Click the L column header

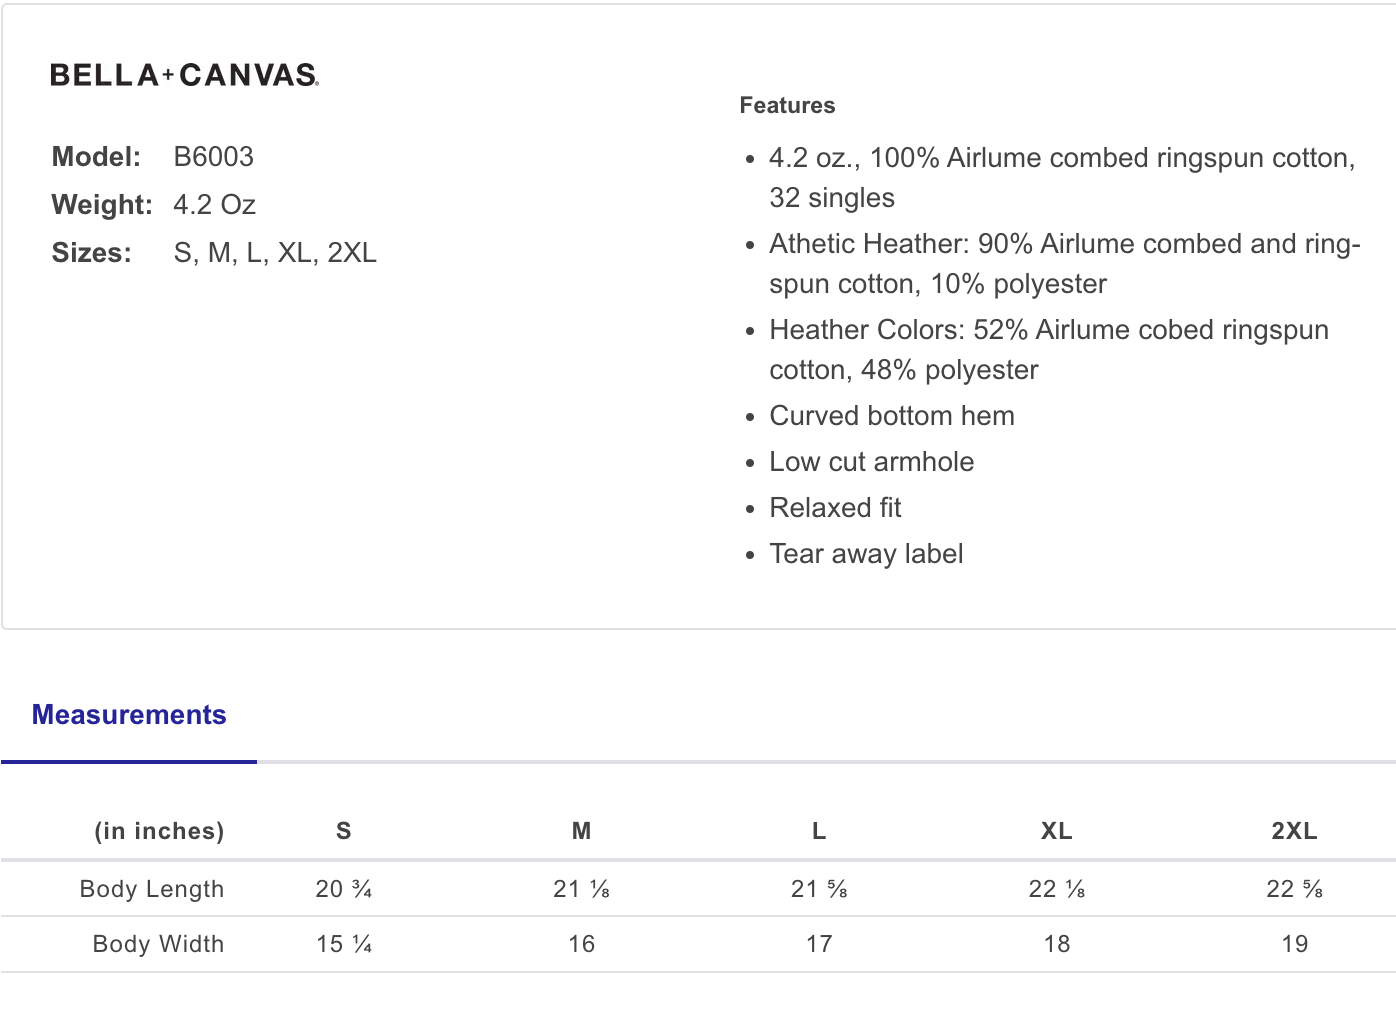(819, 831)
